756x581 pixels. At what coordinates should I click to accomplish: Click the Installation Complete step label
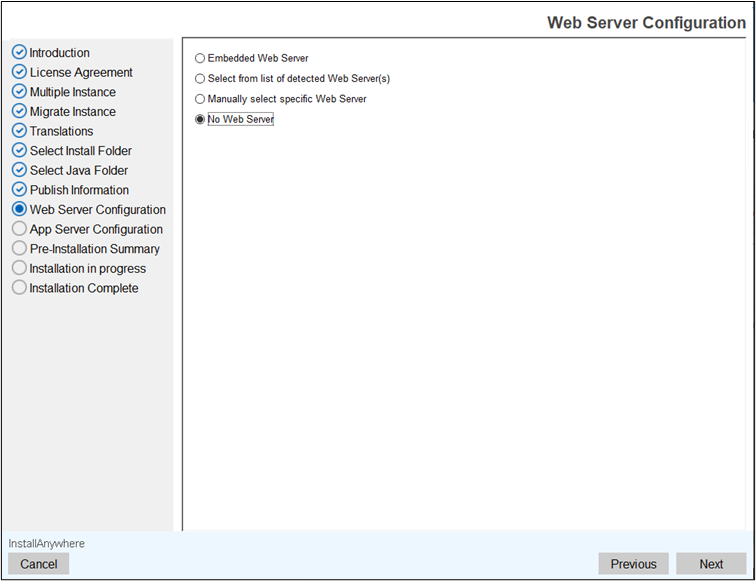point(84,288)
